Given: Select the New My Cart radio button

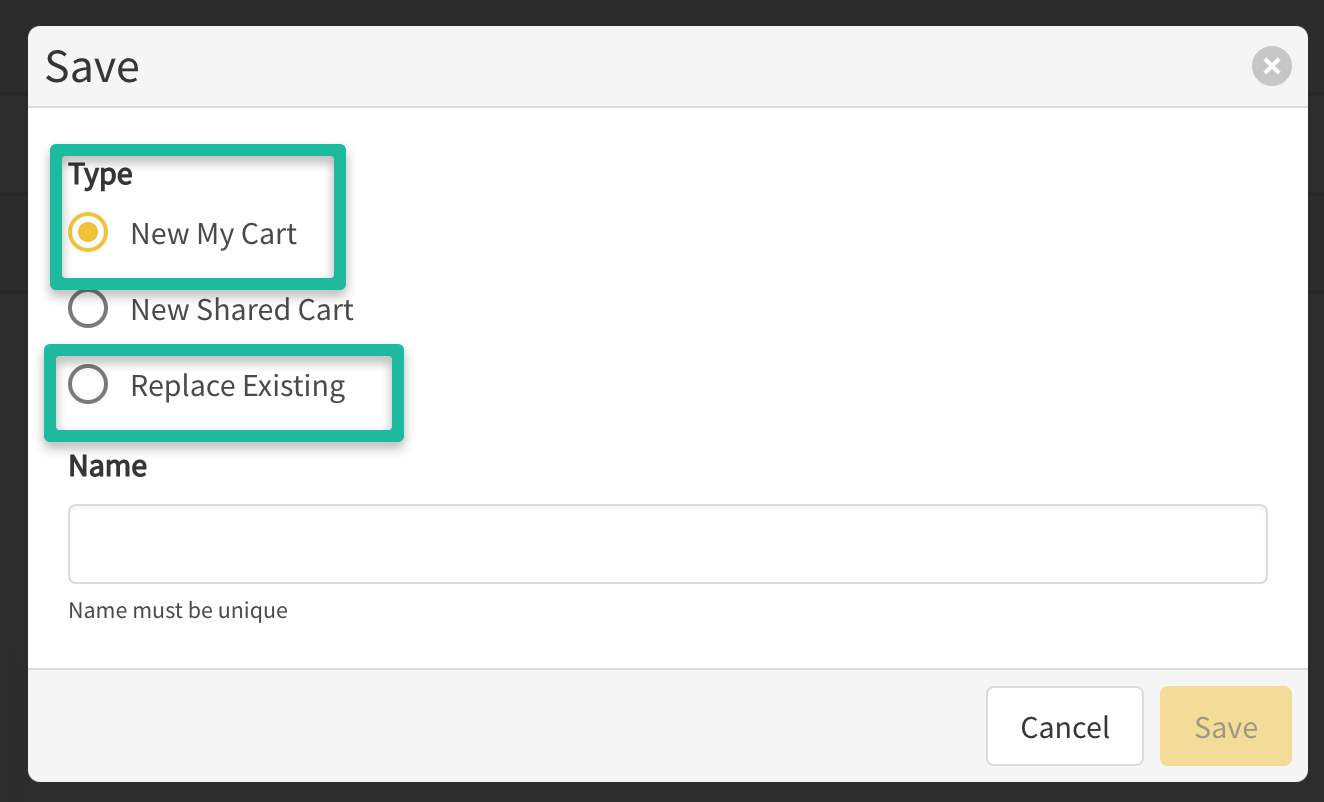Looking at the screenshot, I should click(x=88, y=233).
